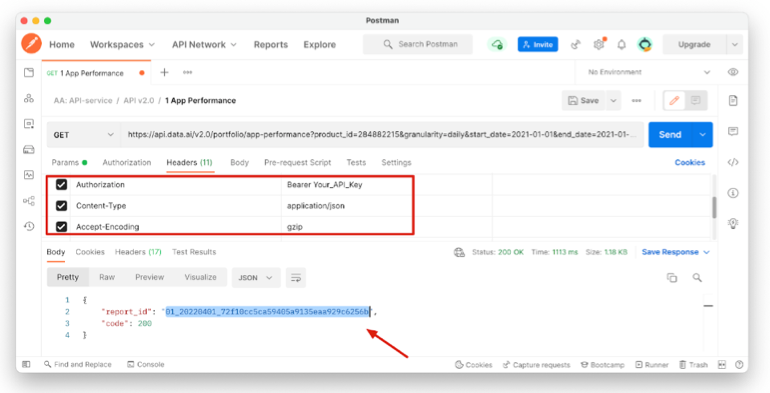770x393 pixels.
Task: Go to Home in the top navigation
Action: 62,44
